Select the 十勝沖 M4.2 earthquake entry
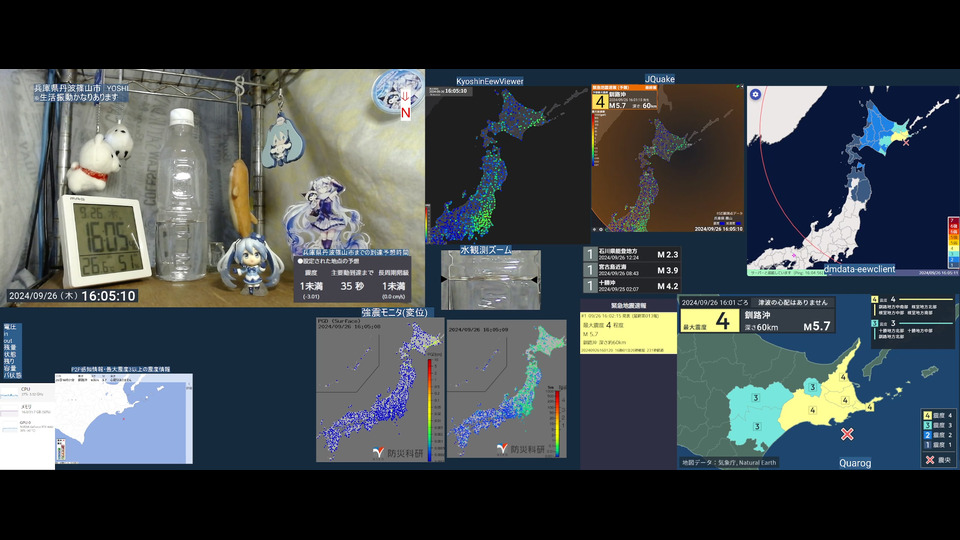 pos(632,286)
